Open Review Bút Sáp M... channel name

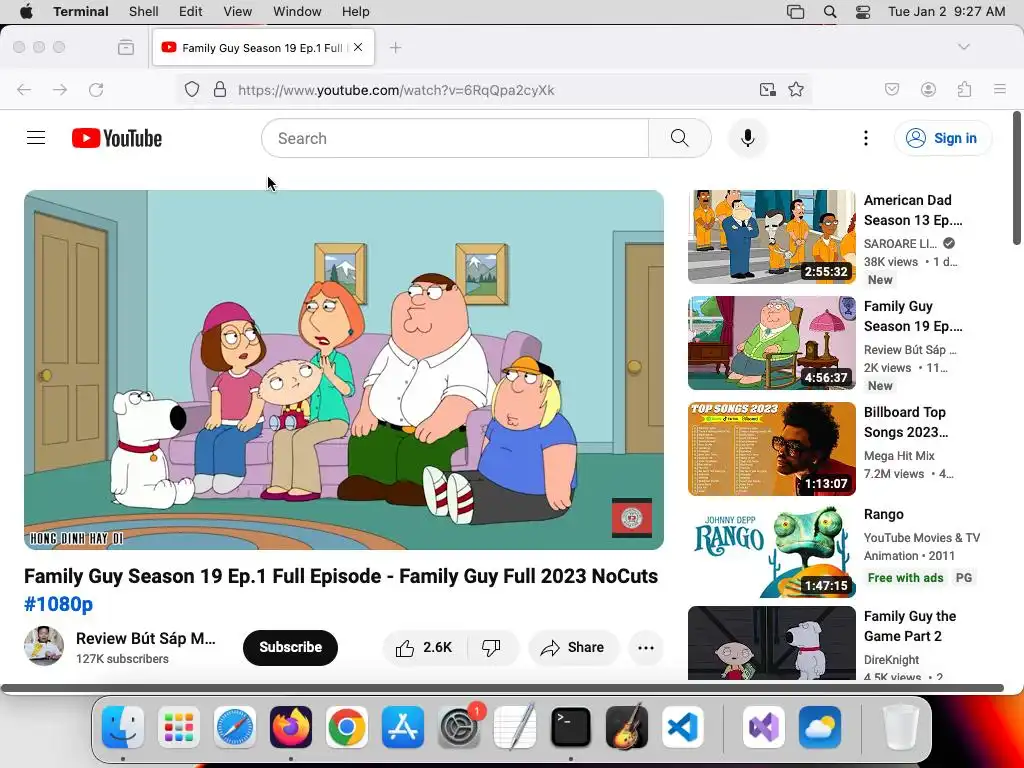[146, 638]
